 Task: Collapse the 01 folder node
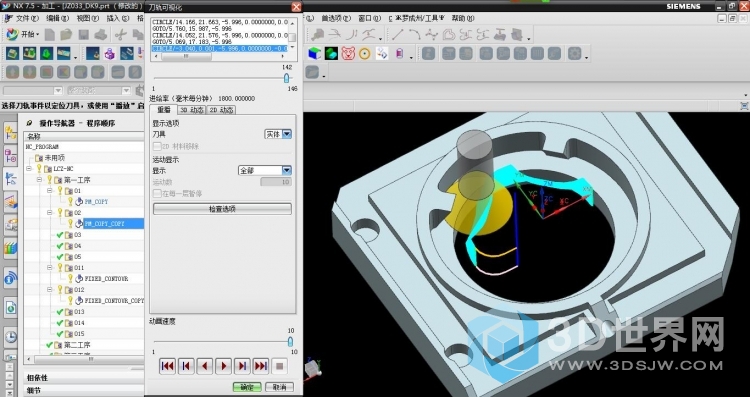(50, 191)
